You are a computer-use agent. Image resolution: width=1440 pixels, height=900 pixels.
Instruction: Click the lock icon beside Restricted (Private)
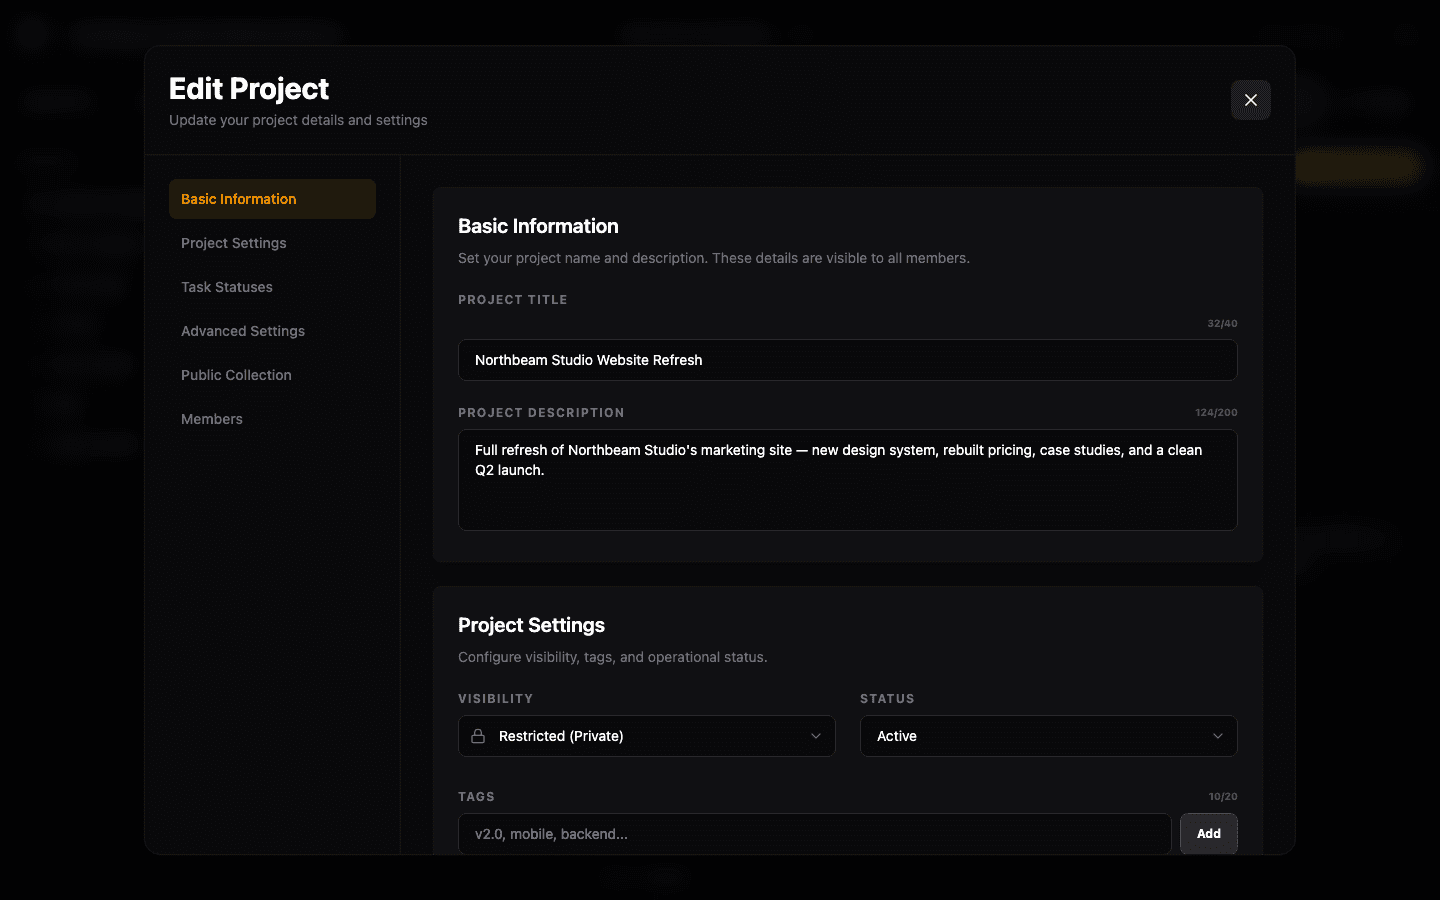pos(480,736)
